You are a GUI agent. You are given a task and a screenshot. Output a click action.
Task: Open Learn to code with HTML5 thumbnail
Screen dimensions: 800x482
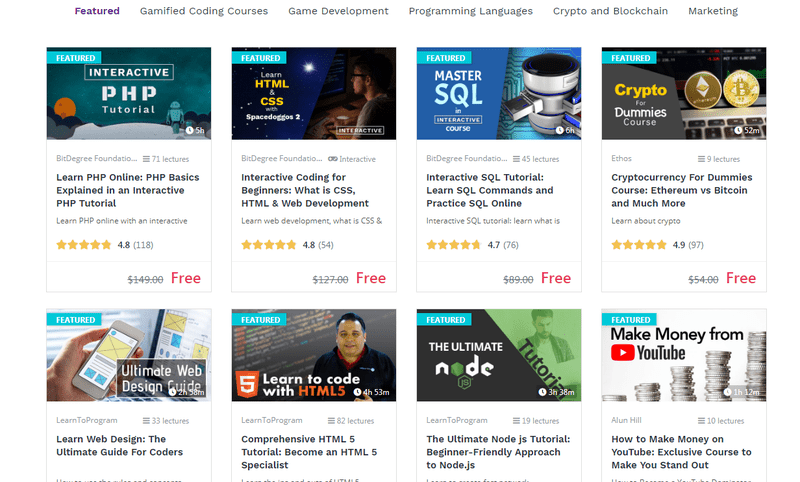(x=314, y=355)
